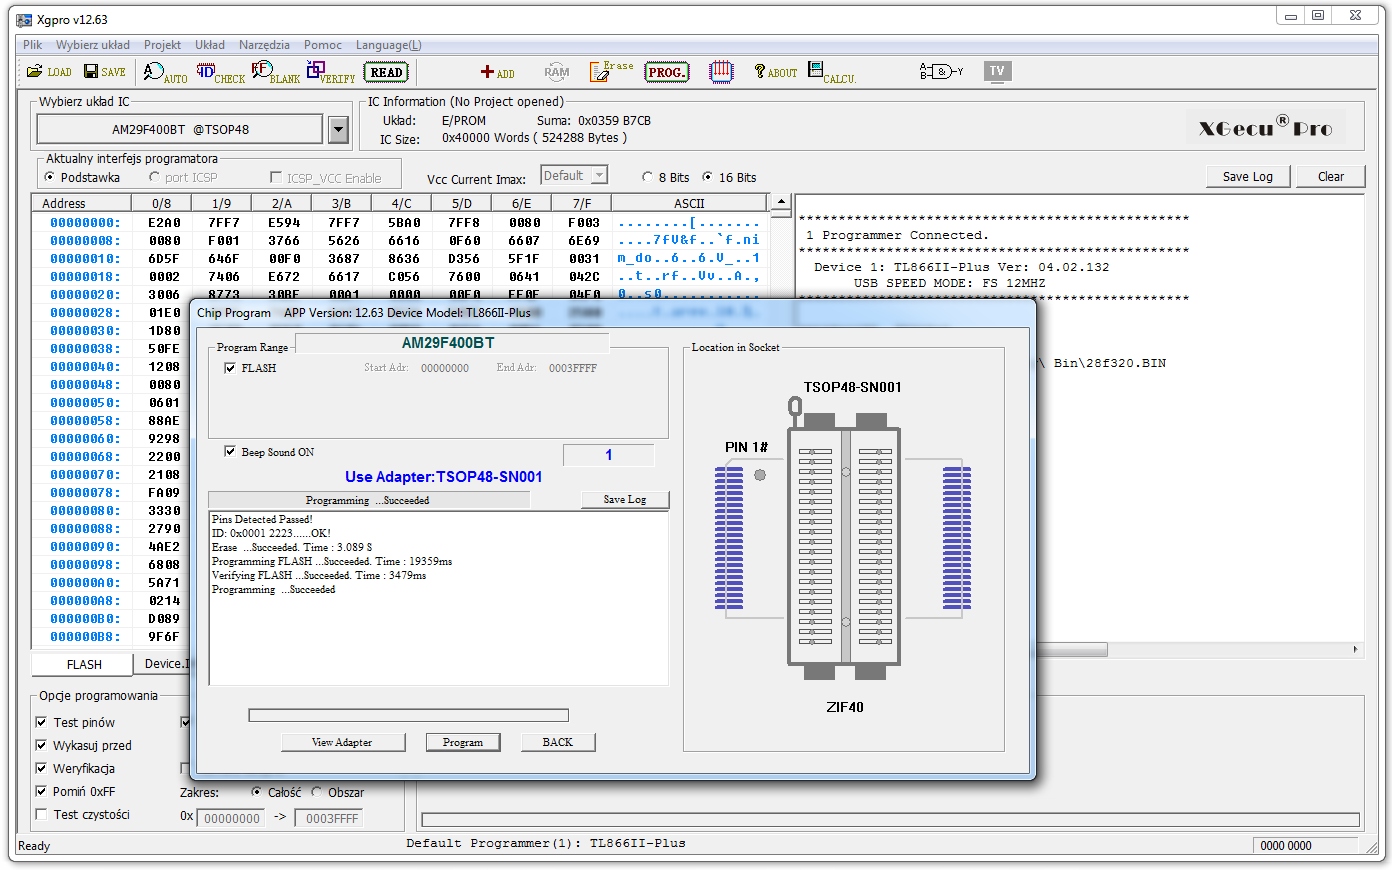Toggle Beep Sound ON checkbox
Viewport: 1392px width, 870px height.
click(x=231, y=452)
